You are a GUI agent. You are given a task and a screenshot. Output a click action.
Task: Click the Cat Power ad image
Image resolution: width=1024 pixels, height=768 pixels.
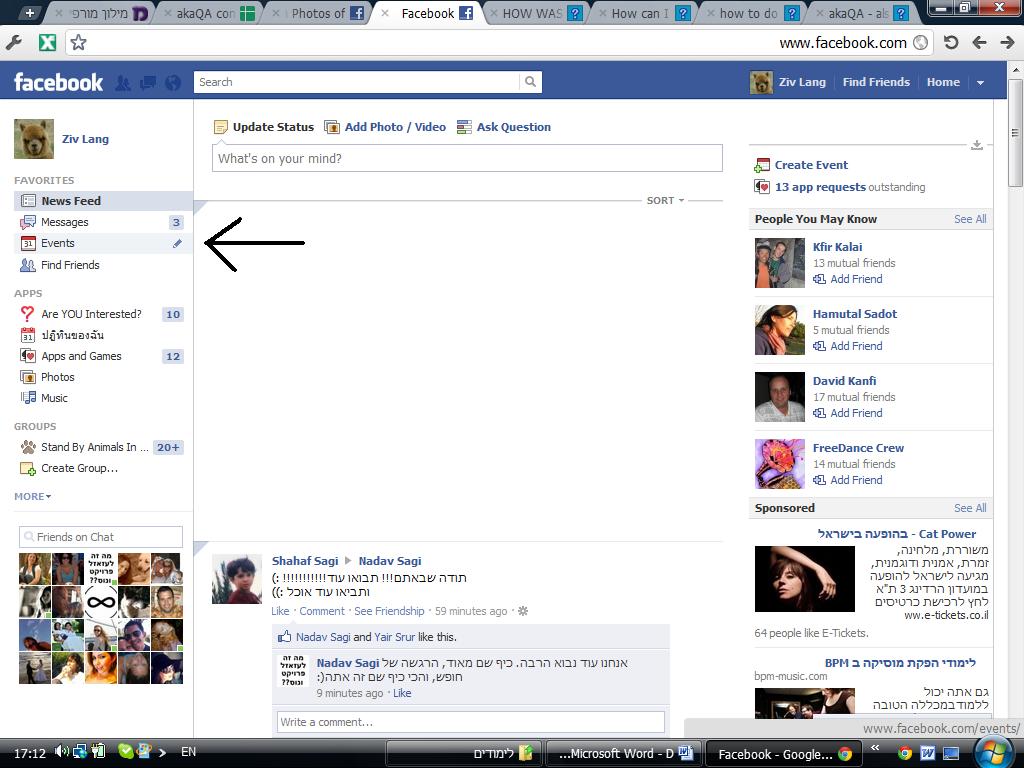click(805, 579)
